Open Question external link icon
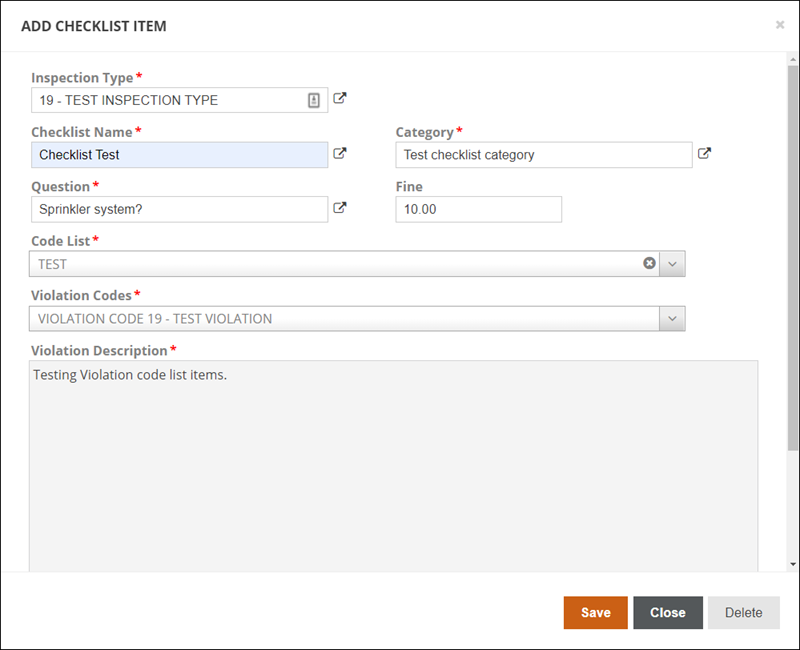 coord(340,208)
